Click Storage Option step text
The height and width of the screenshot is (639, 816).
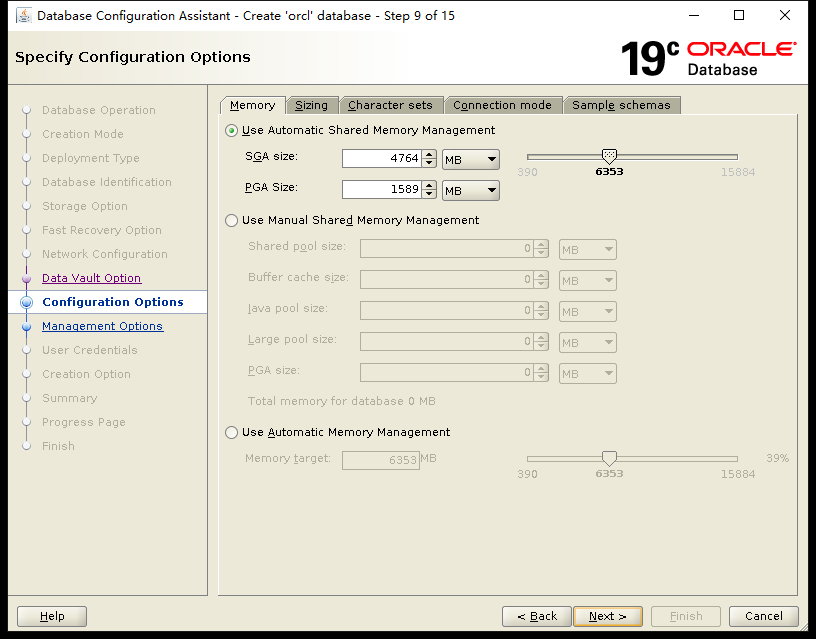click(x=85, y=206)
